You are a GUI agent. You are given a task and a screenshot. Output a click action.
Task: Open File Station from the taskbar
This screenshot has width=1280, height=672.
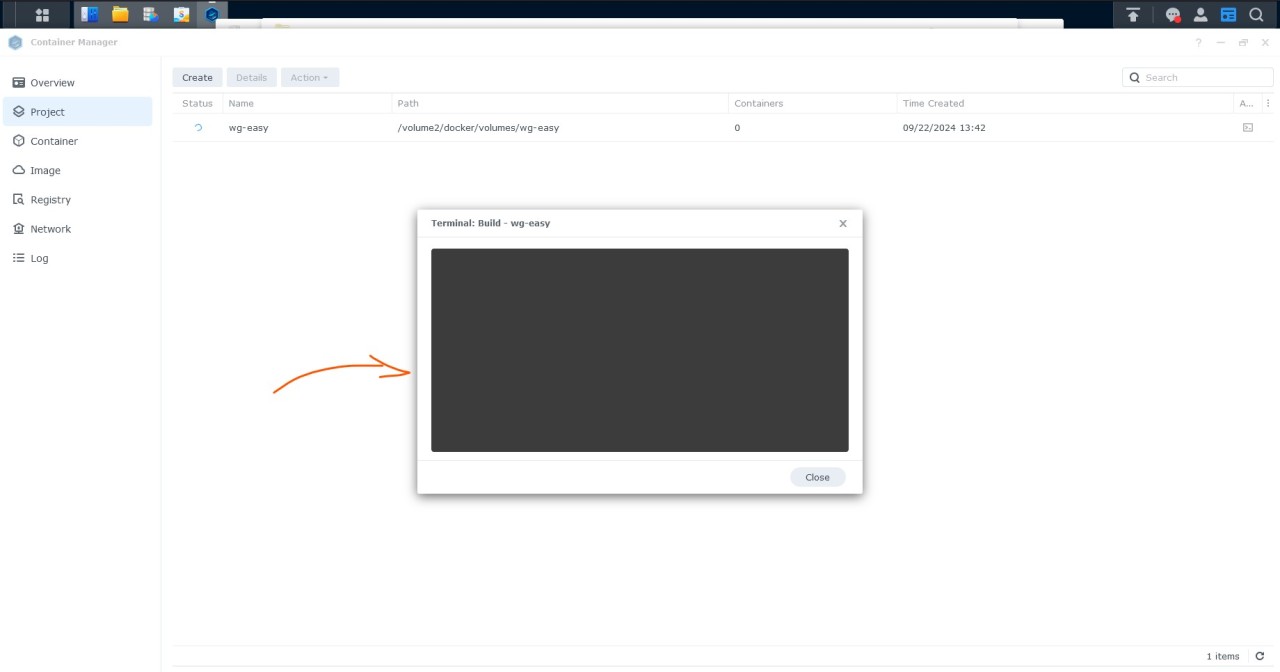tap(119, 14)
